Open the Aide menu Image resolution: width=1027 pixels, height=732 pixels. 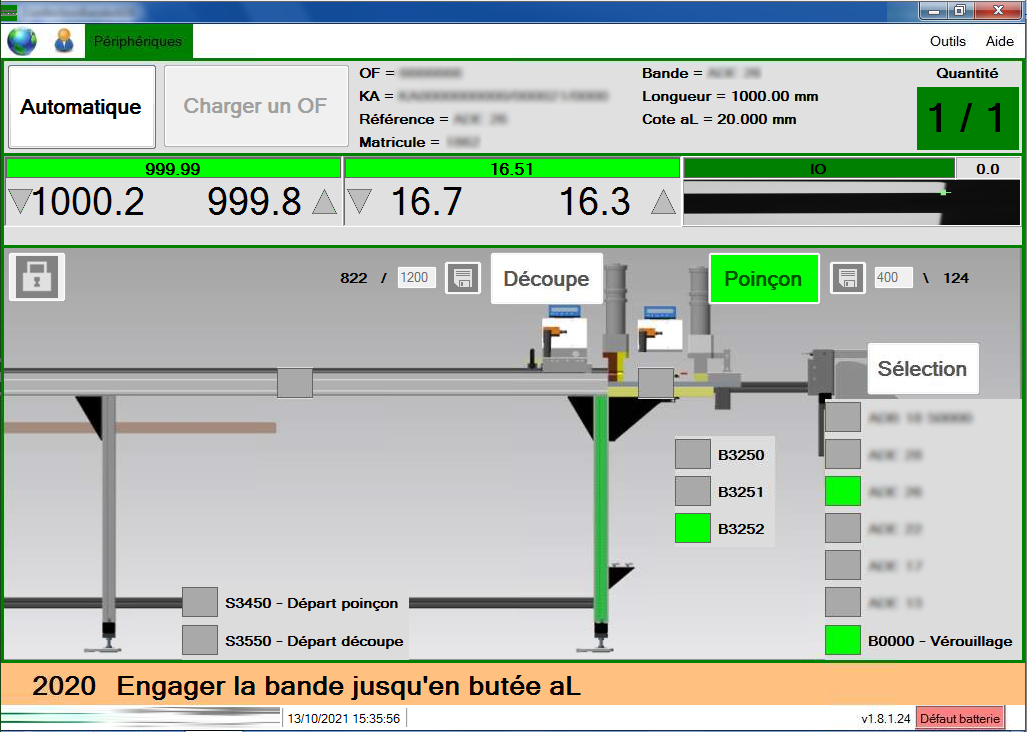999,41
